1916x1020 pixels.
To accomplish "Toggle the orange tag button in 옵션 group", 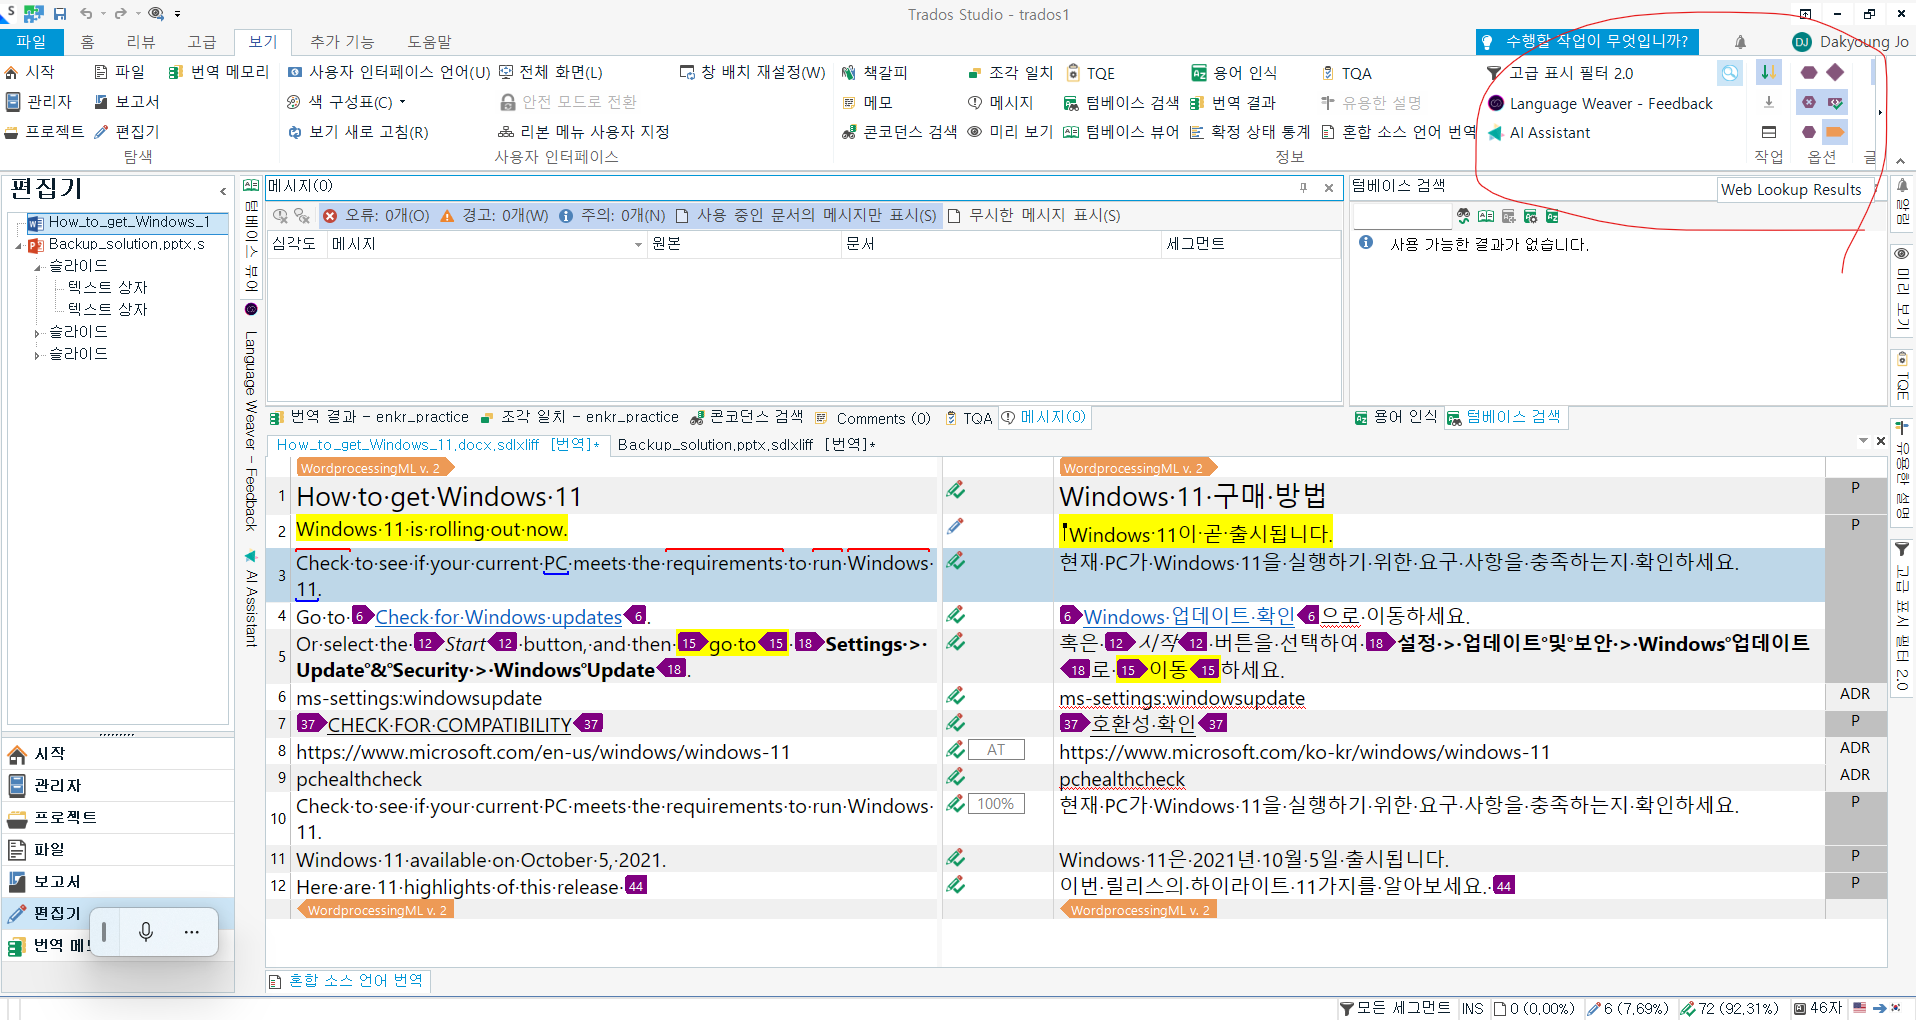I will (x=1835, y=132).
